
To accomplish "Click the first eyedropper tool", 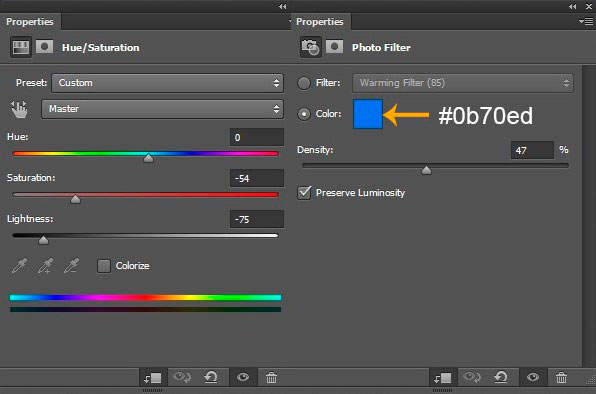I will click(19, 266).
